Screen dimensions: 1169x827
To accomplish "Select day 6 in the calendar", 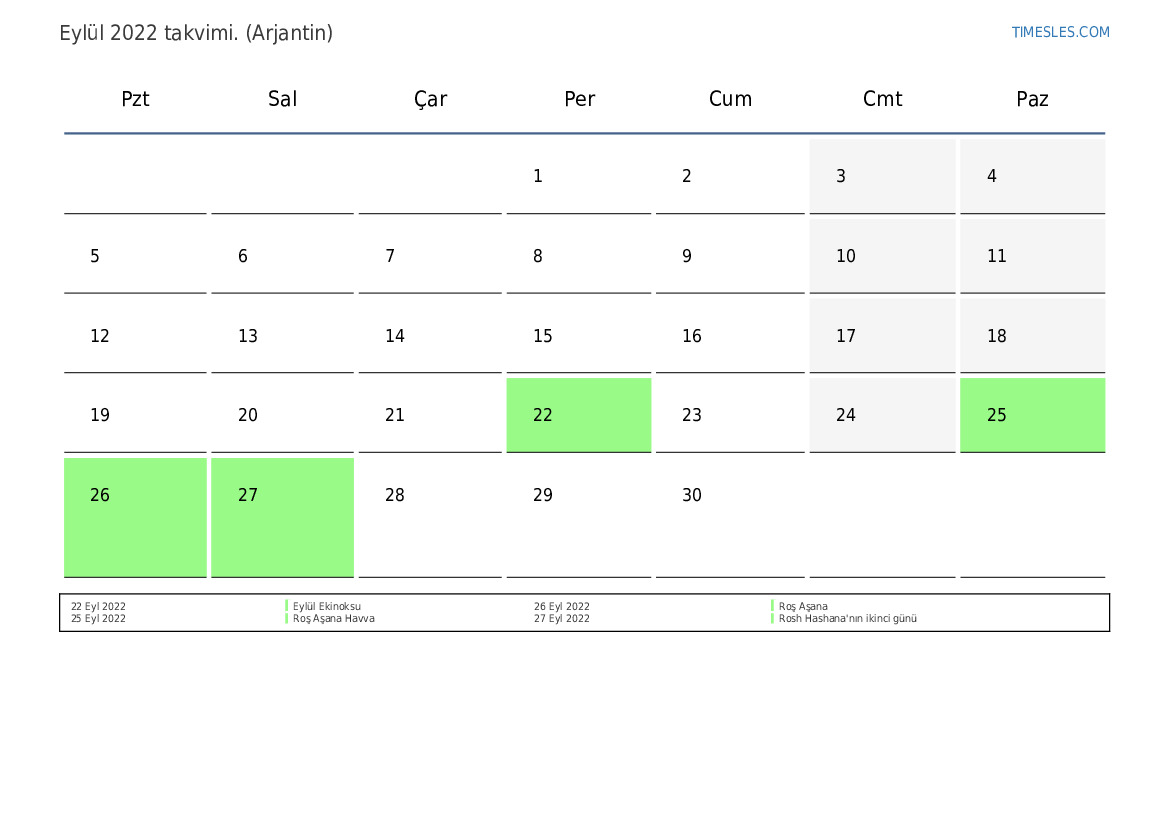I will click(x=283, y=256).
